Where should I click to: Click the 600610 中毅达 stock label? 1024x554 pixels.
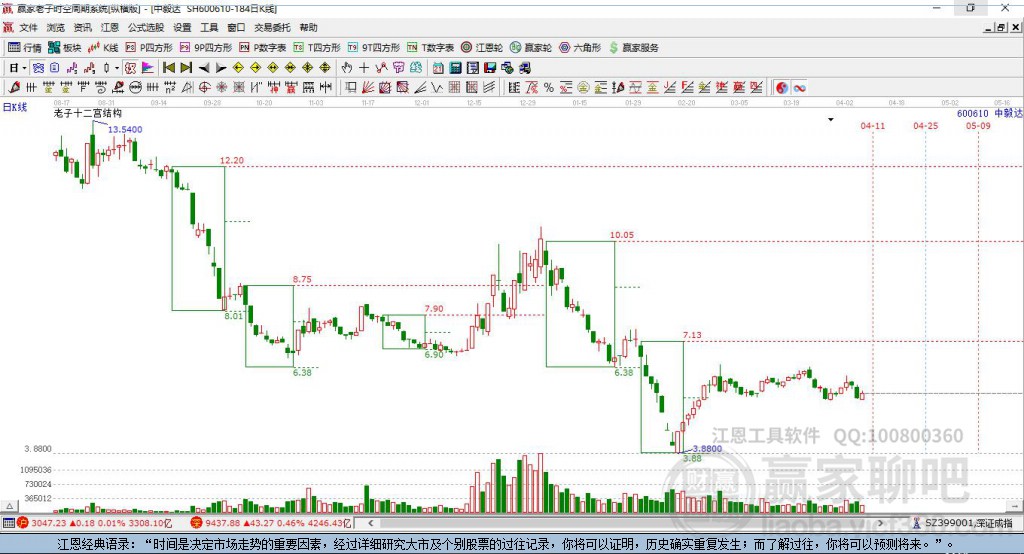tap(989, 114)
